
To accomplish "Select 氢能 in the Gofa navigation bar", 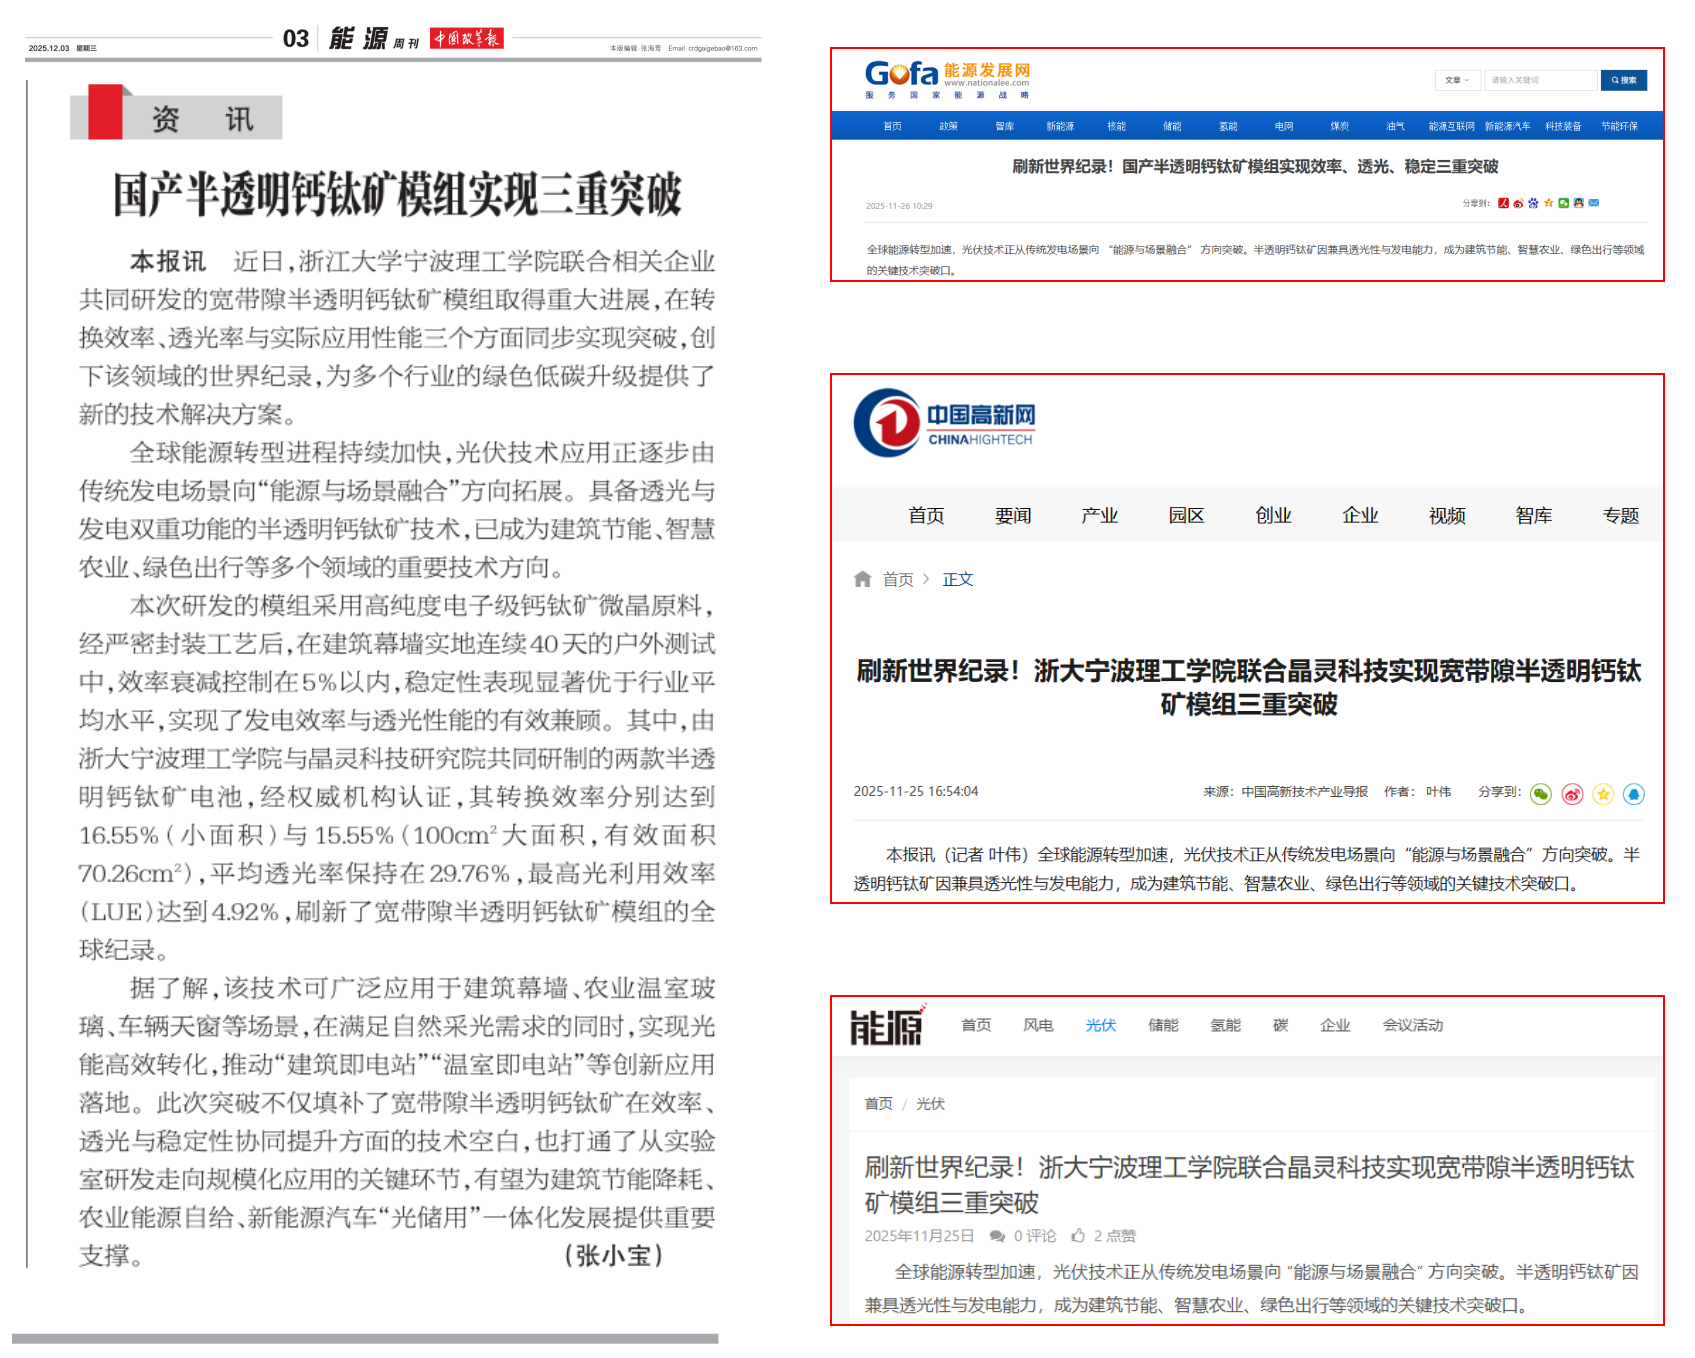I will tap(1228, 126).
